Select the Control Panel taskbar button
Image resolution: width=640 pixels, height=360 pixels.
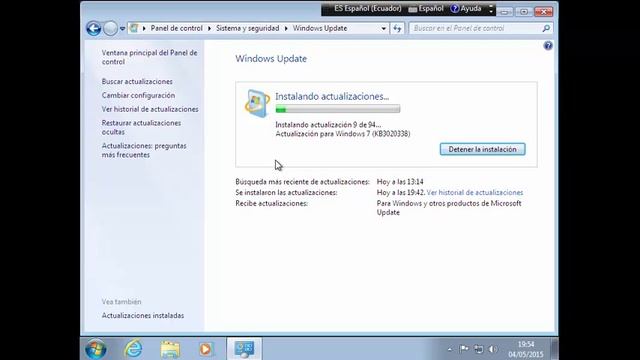[x=244, y=349]
